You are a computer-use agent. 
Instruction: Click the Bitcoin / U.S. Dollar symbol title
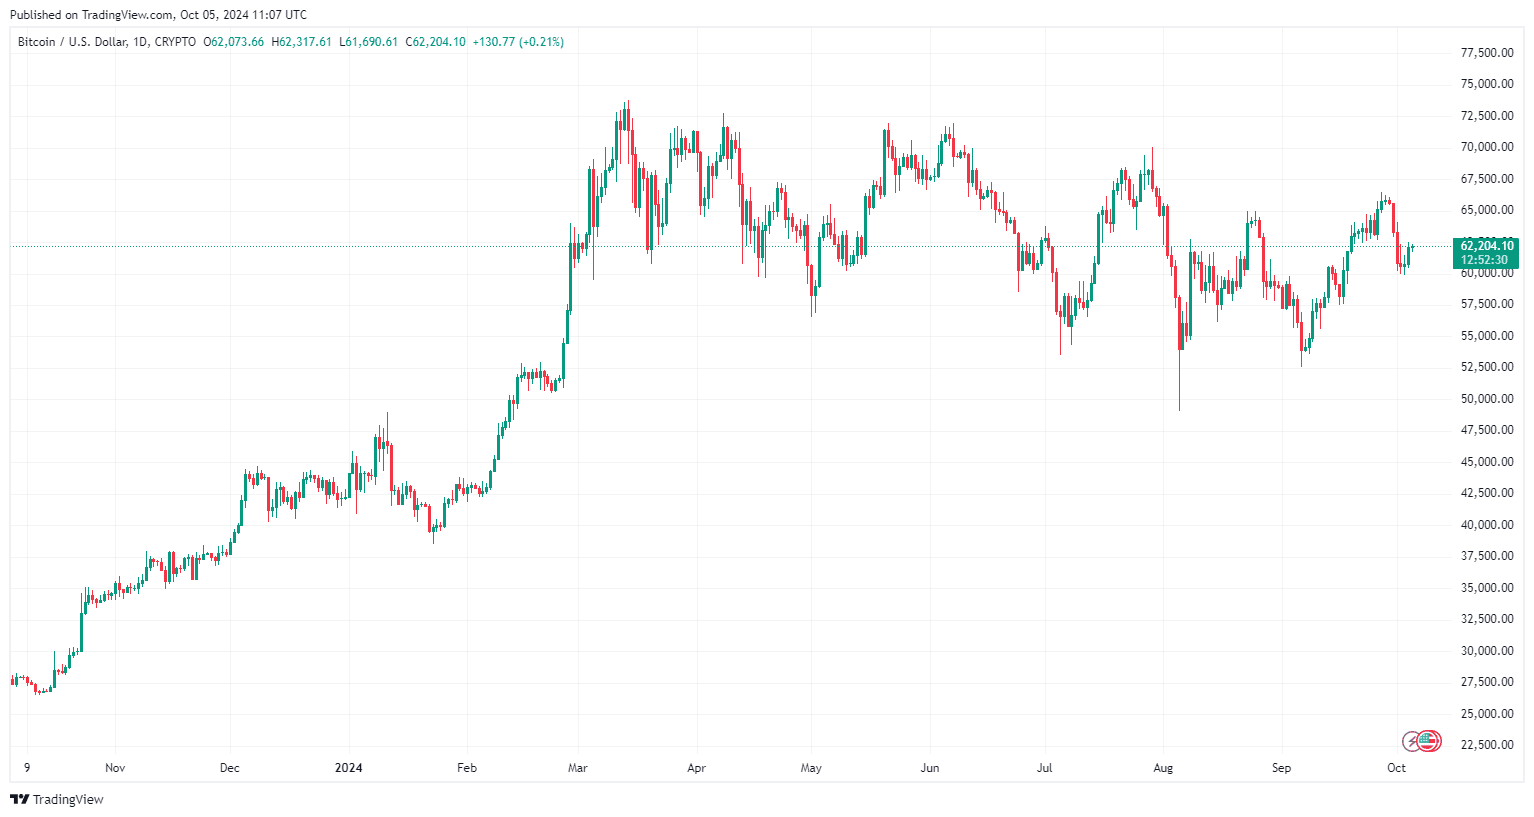(72, 42)
